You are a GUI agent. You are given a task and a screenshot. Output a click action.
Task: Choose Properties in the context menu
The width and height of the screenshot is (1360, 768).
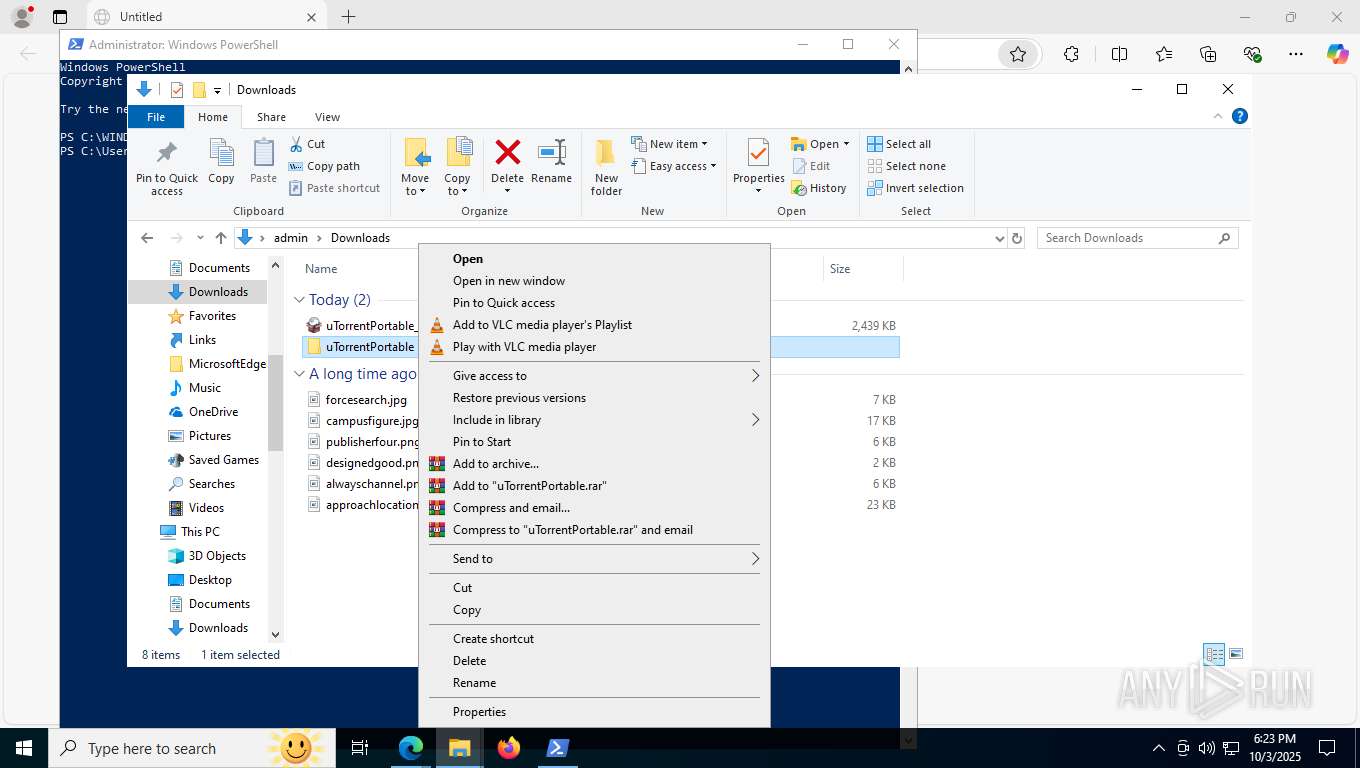tap(594, 712)
